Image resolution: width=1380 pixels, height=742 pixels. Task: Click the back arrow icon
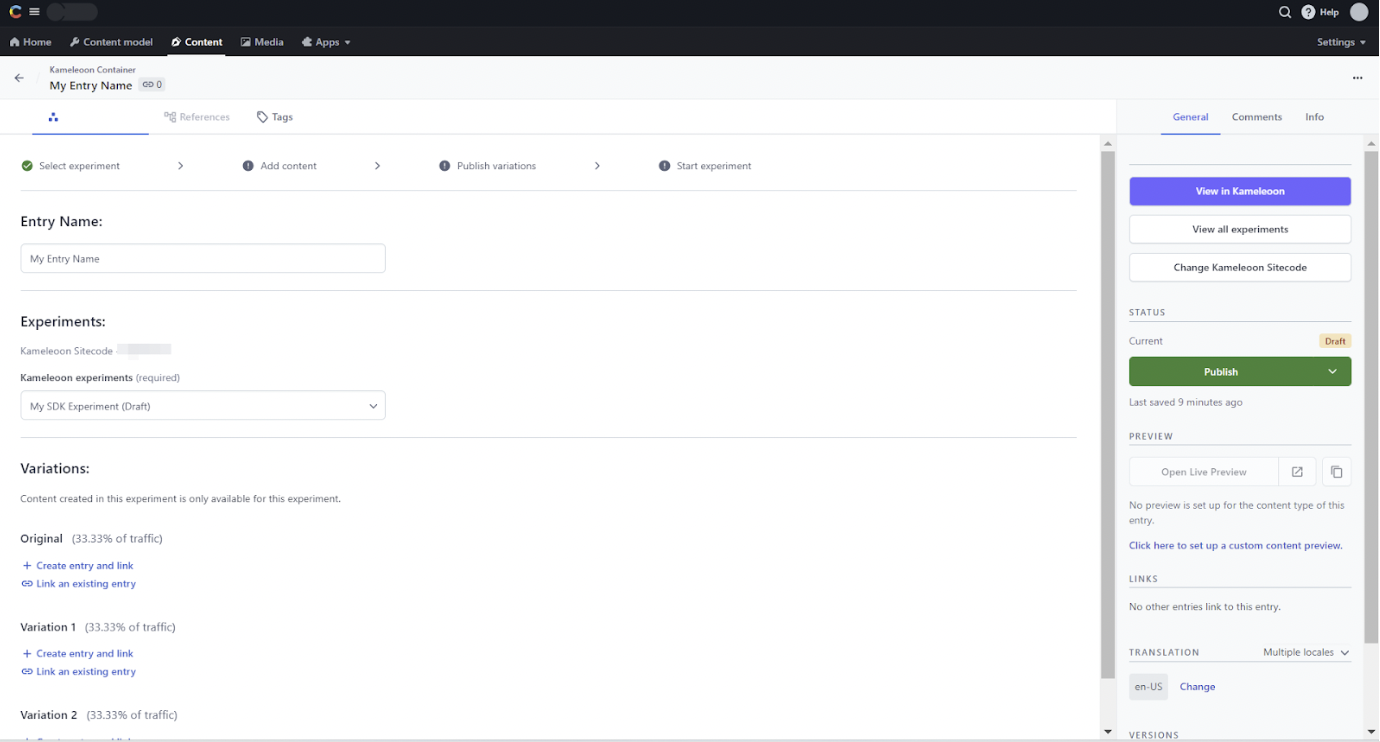pyautogui.click(x=19, y=78)
